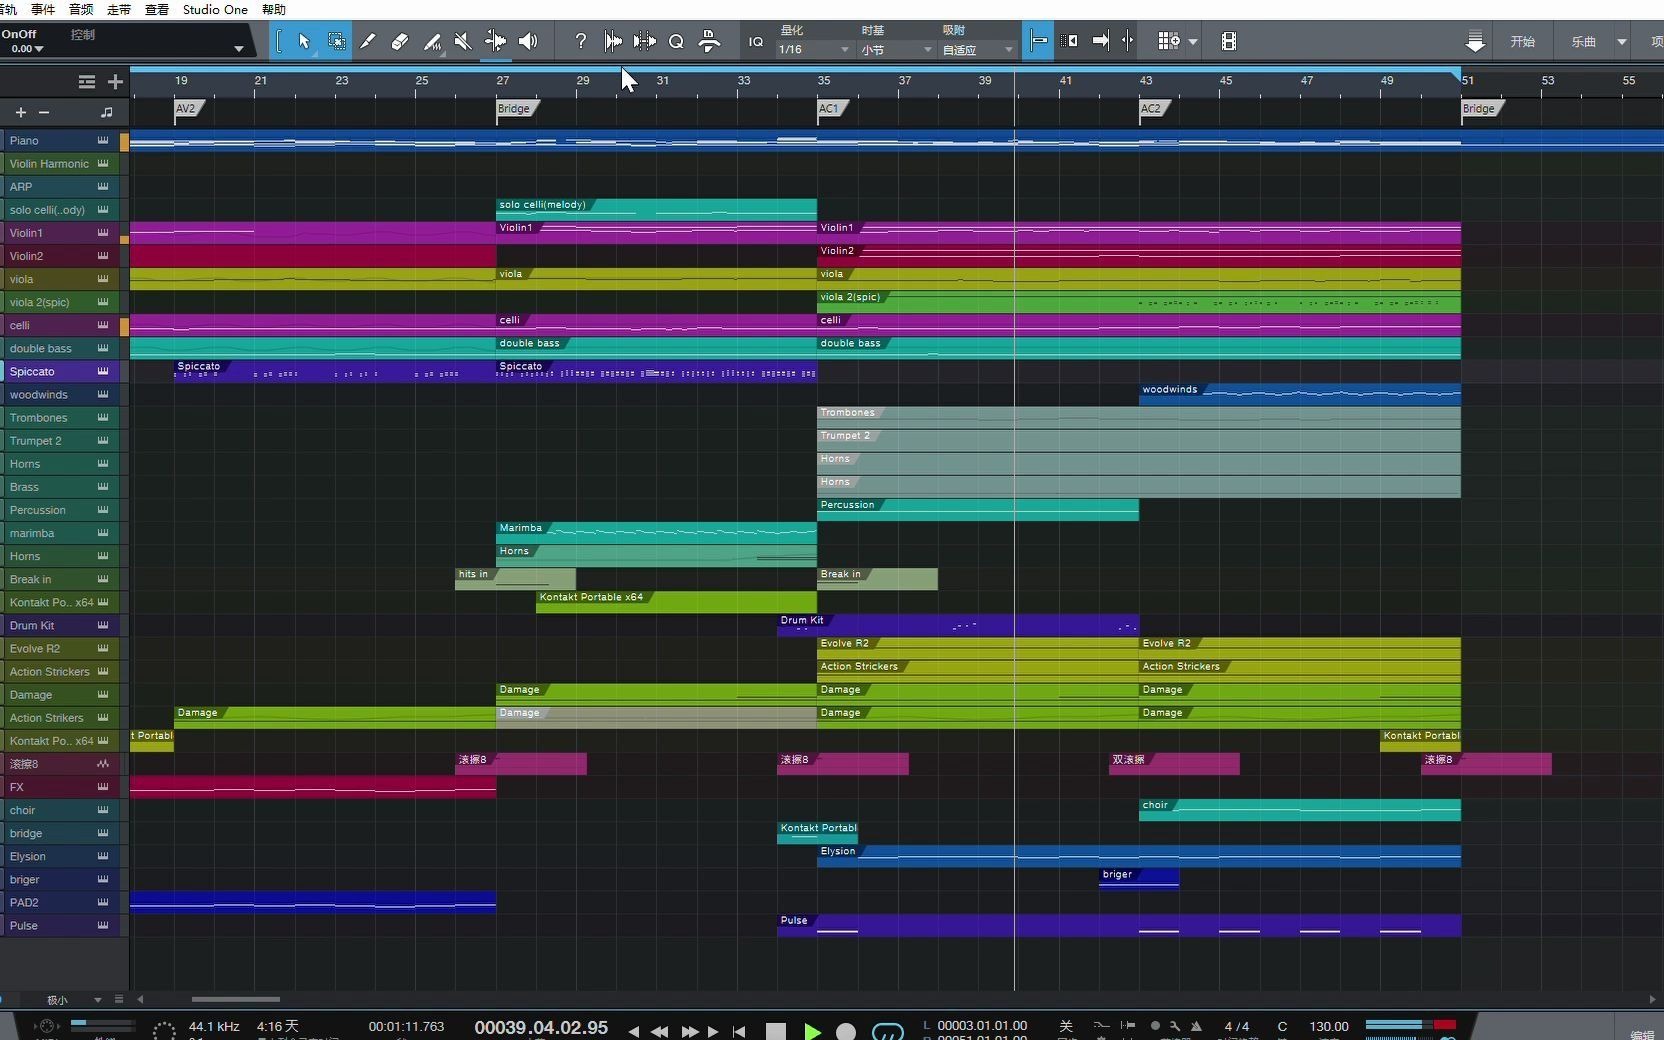Open the 帮助 menu

[273, 9]
